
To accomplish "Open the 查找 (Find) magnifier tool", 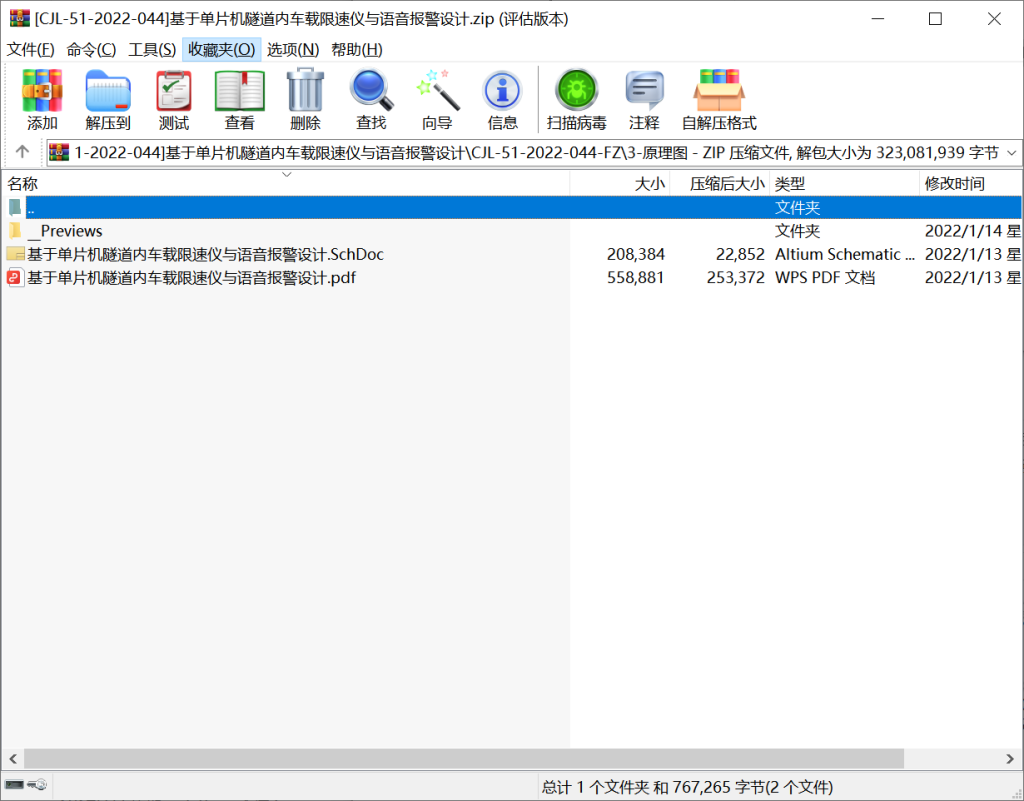I will pos(371,100).
